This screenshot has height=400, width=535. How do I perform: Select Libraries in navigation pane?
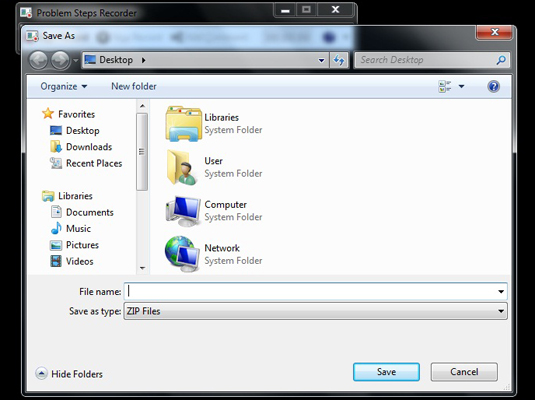pos(75,196)
